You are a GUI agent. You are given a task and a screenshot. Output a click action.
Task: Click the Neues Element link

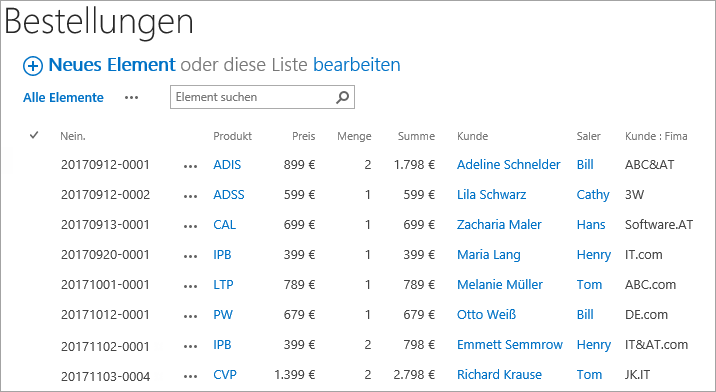tap(112, 65)
